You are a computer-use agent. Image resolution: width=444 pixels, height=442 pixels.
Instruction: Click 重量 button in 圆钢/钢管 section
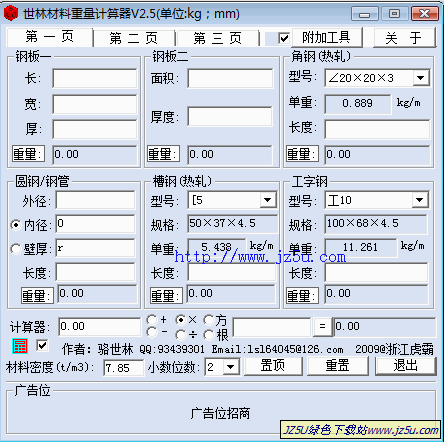pos(37,295)
